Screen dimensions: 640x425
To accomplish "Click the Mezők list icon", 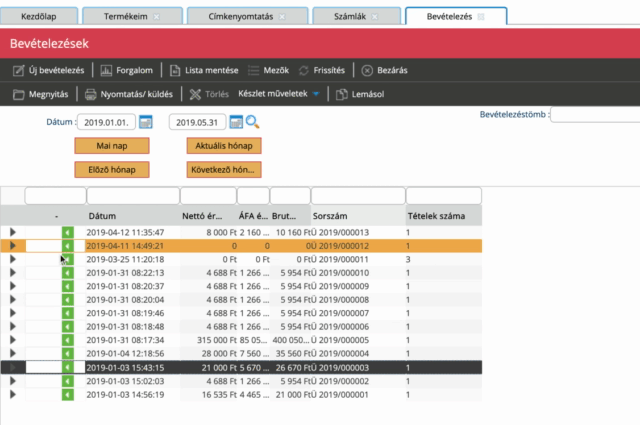I will click(x=253, y=71).
